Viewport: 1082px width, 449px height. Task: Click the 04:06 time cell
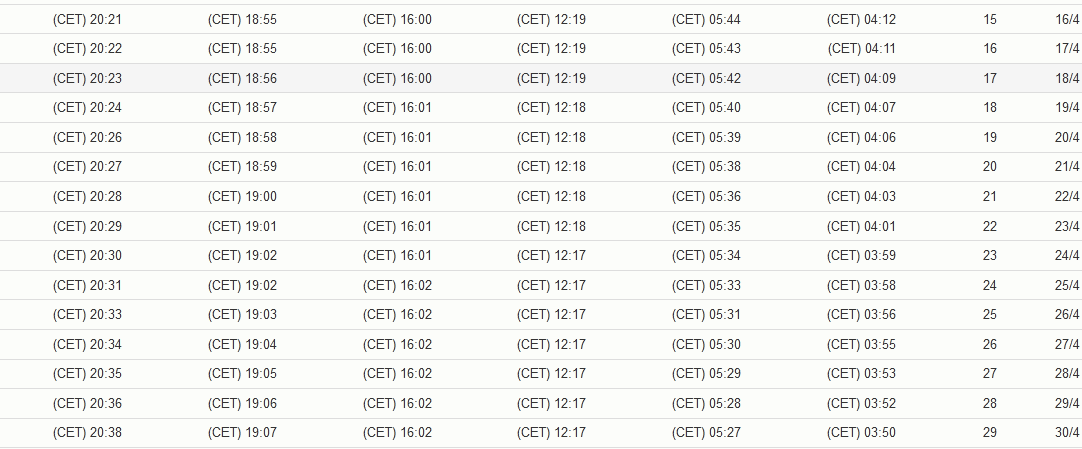[862, 137]
